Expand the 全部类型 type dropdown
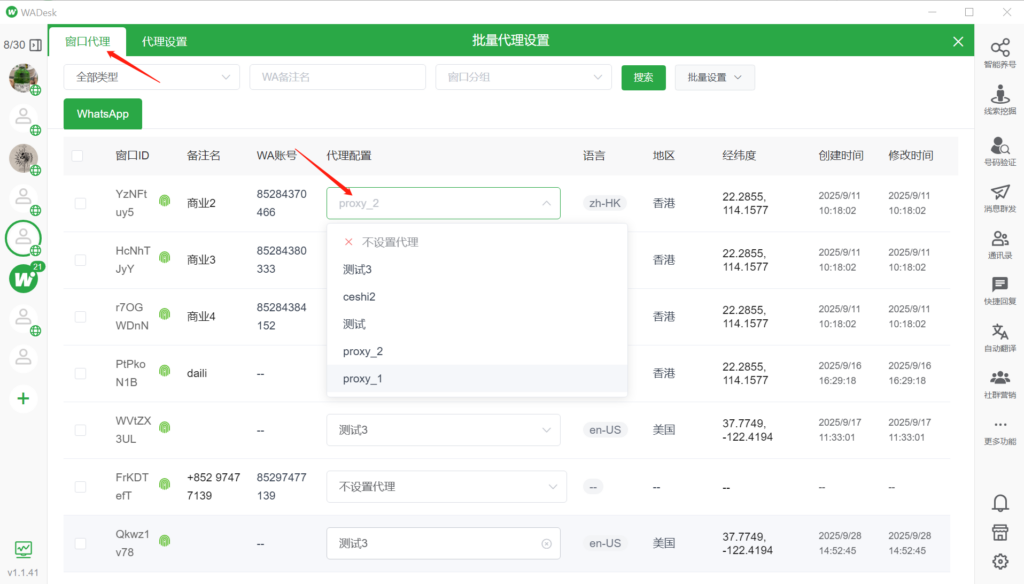The width and height of the screenshot is (1024, 584). point(151,77)
